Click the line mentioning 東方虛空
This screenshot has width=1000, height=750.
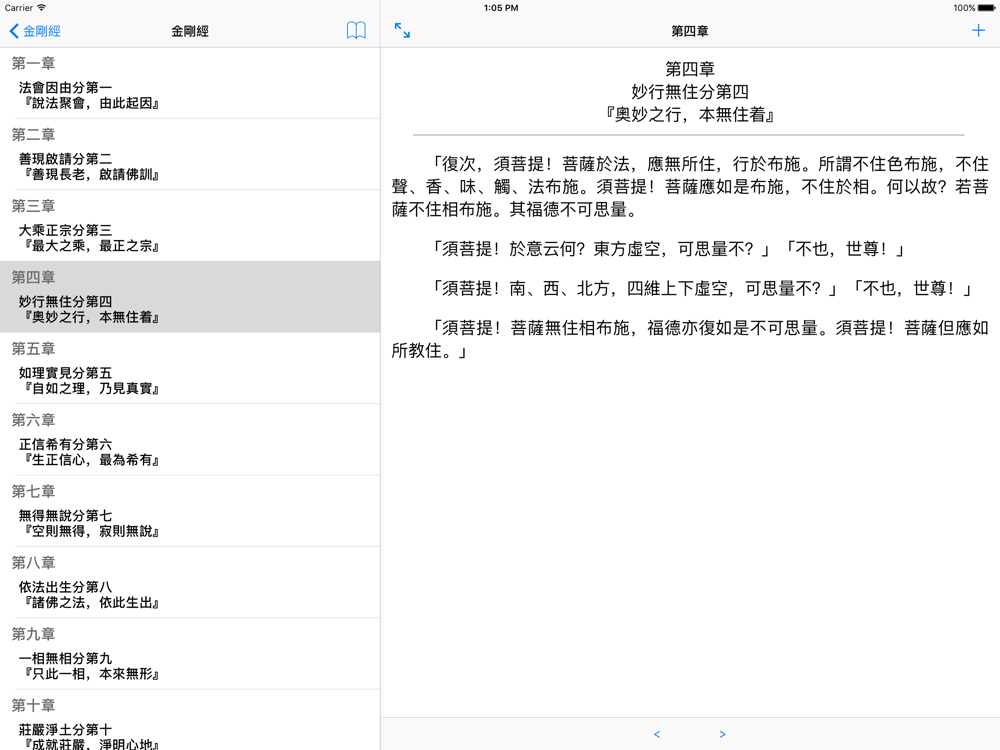tap(668, 249)
